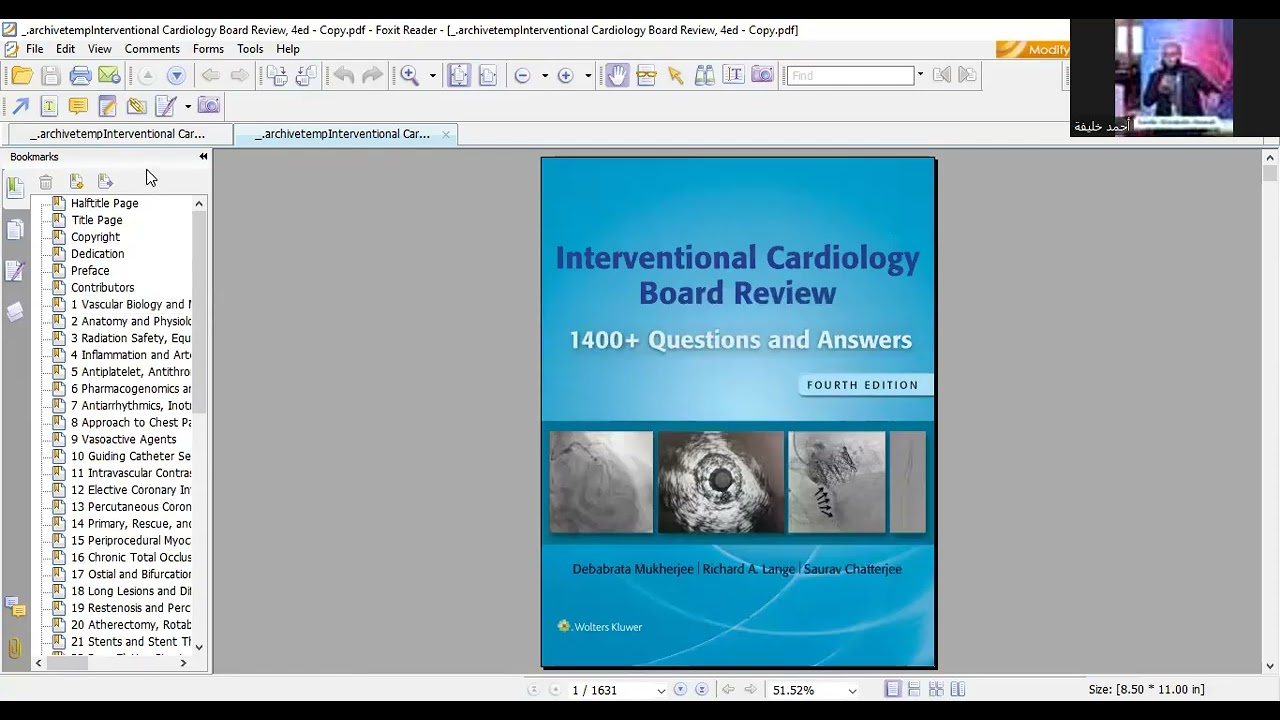Open dropdown next to the pencil tool
Screen dimensions: 1280x720
click(187, 106)
